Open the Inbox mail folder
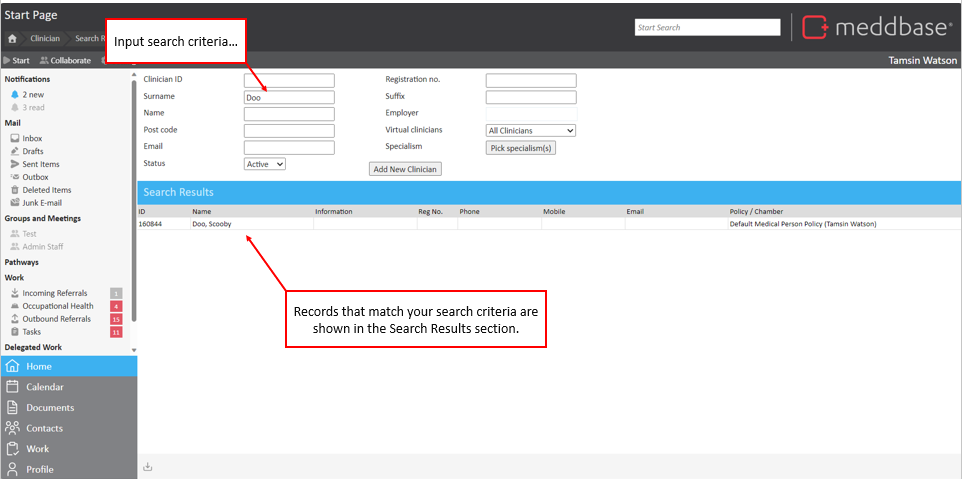The width and height of the screenshot is (962, 479). click(32, 138)
